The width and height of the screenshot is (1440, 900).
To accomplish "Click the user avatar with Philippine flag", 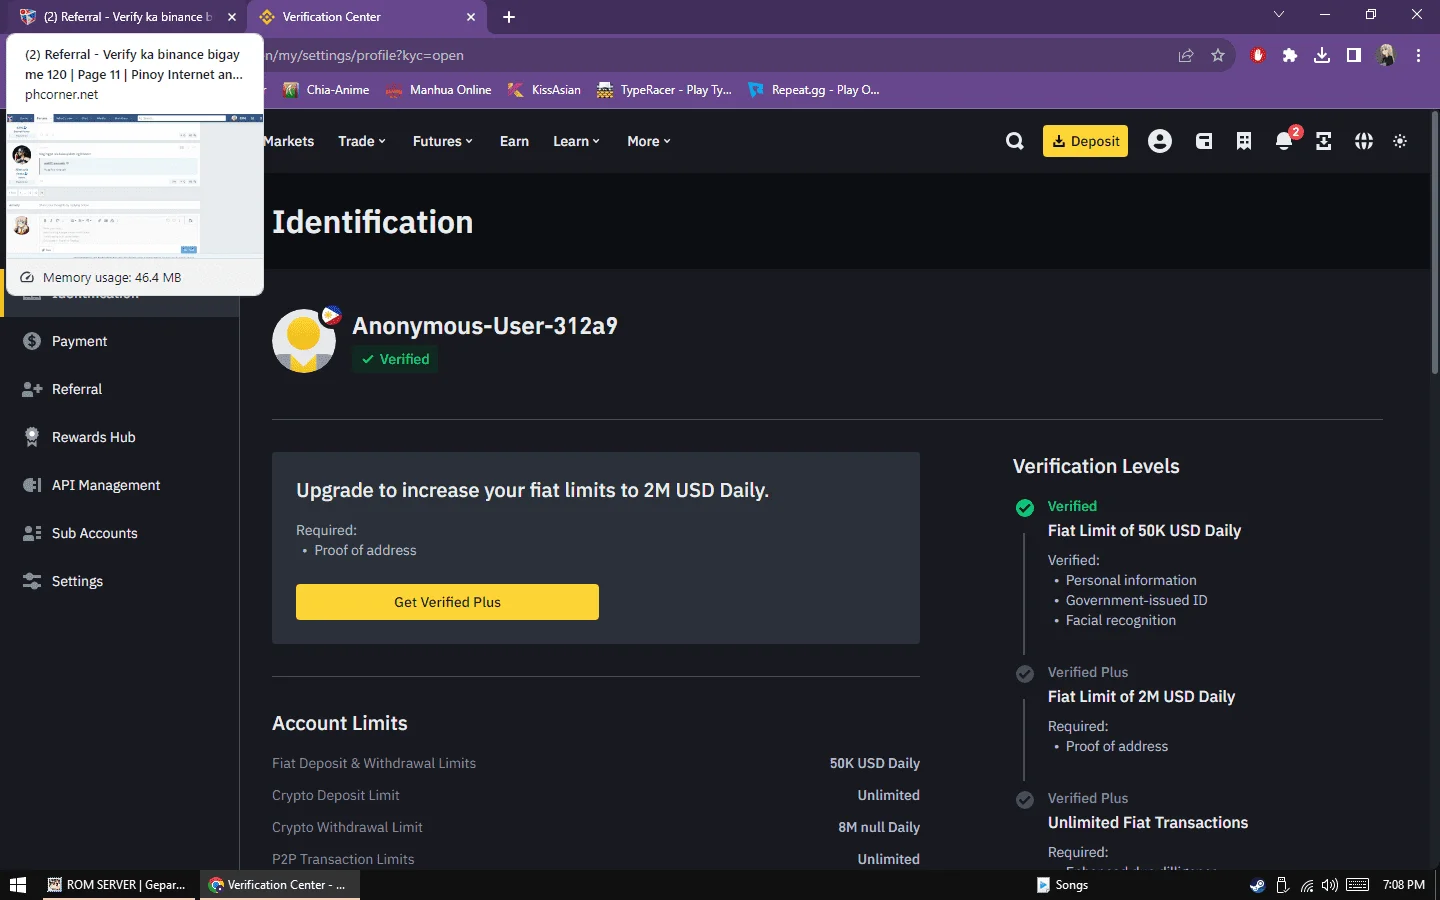I will point(305,340).
